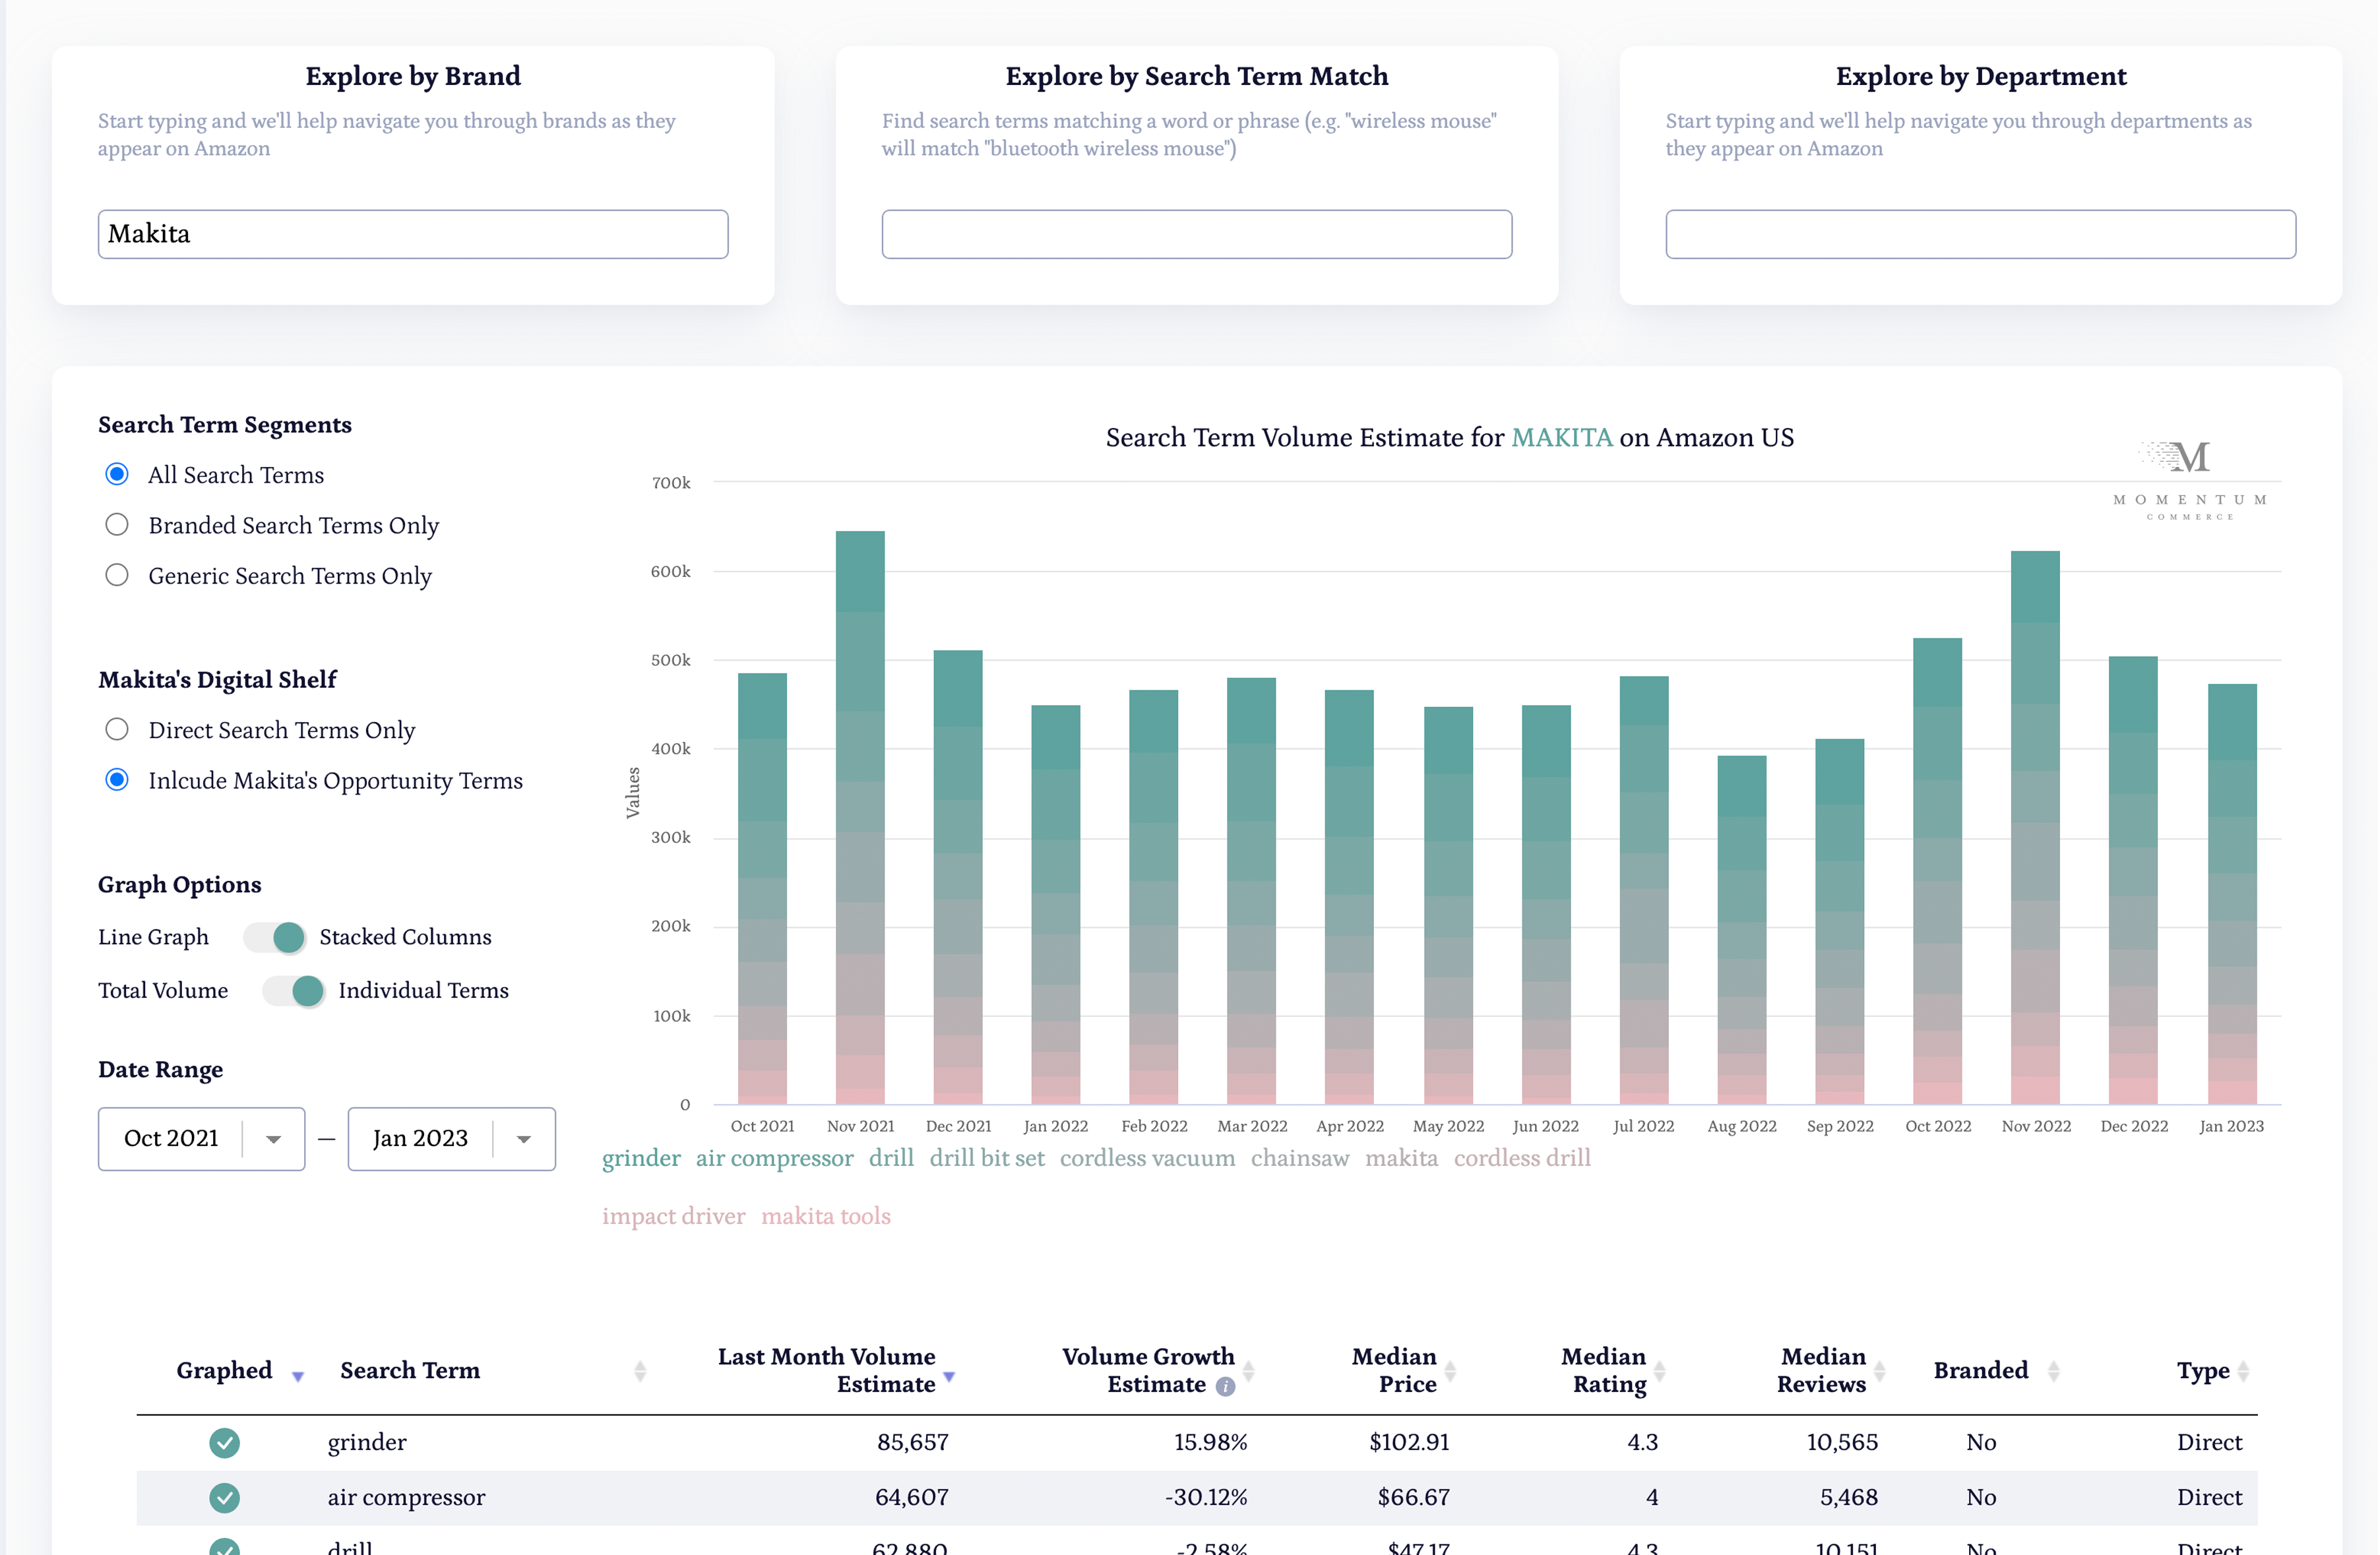Select Branded Search Terms Only radio button
Screen dimensions: 2380x1555
[x=117, y=525]
